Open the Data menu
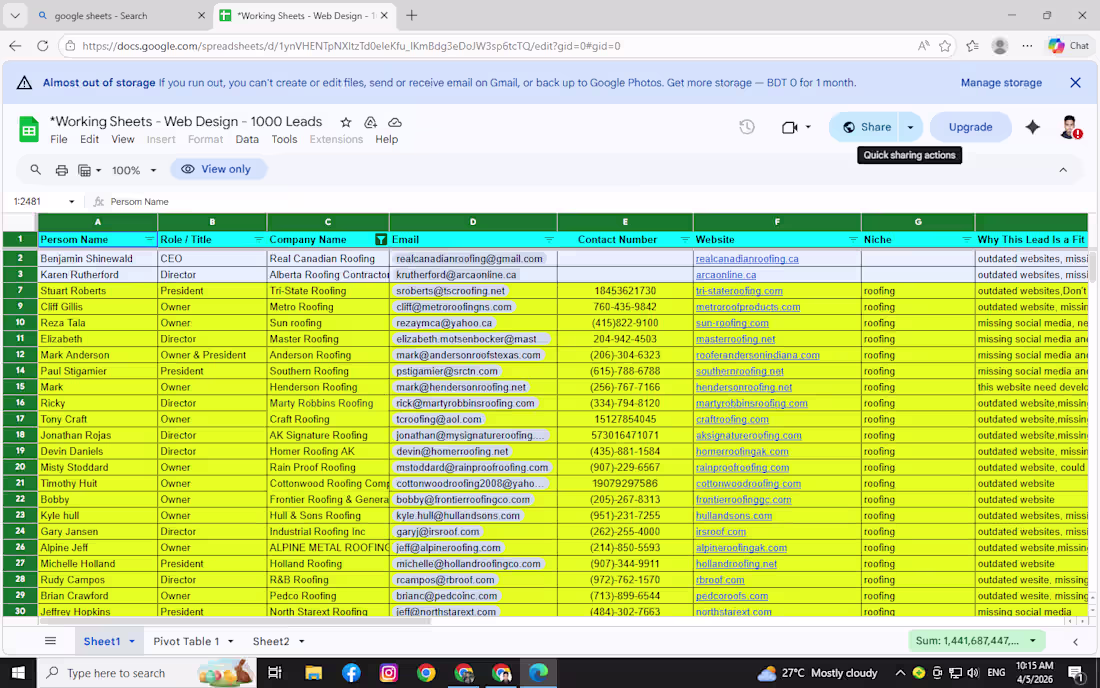This screenshot has width=1100, height=688. 246,139
